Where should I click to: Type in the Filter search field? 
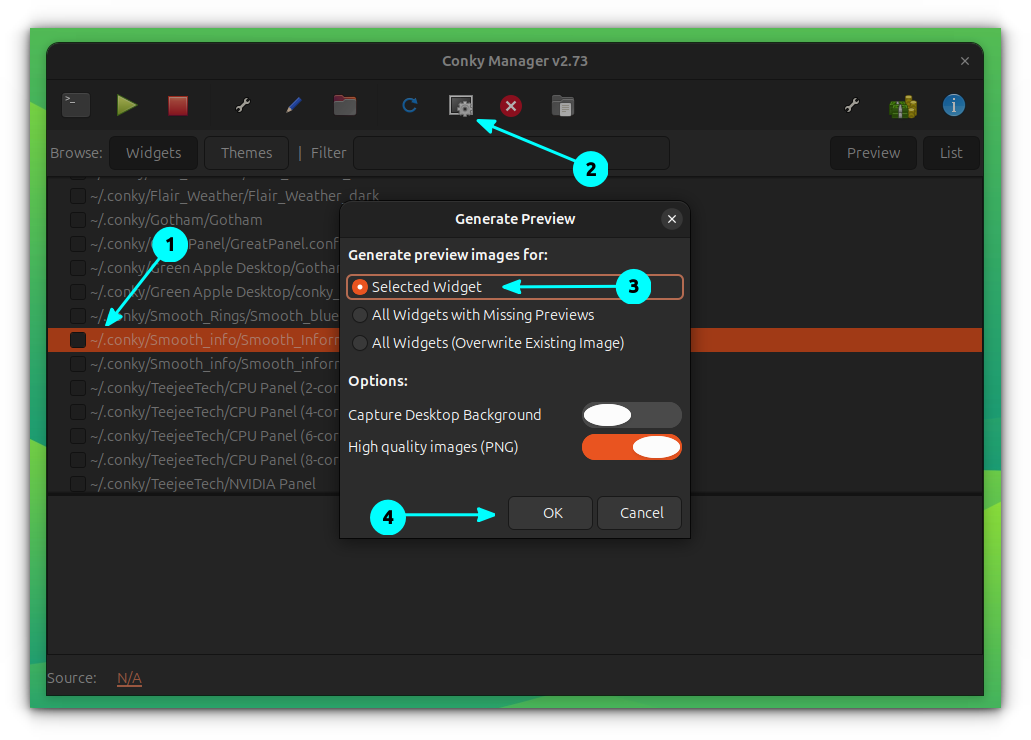(510, 153)
